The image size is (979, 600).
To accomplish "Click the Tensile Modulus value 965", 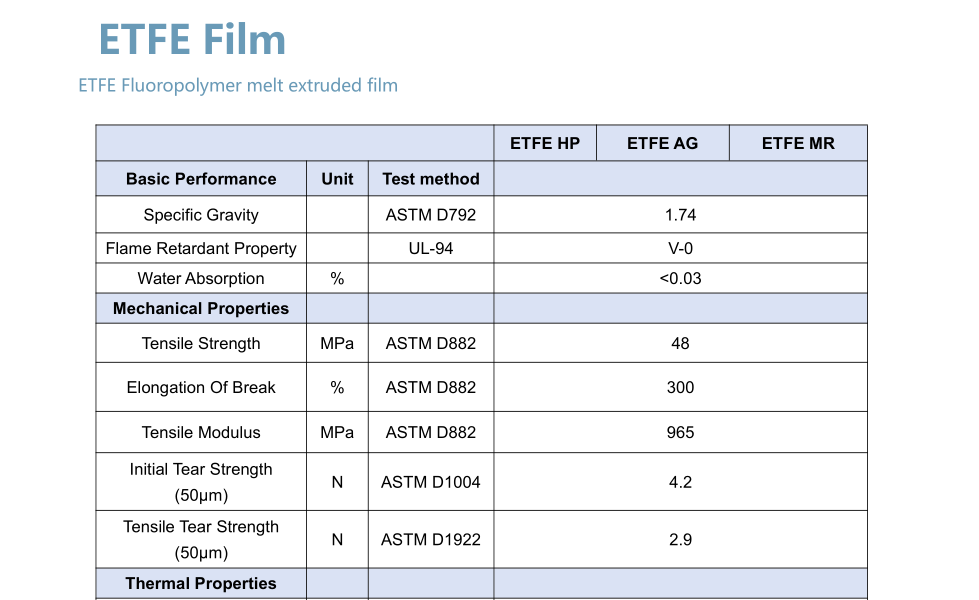I will [680, 432].
